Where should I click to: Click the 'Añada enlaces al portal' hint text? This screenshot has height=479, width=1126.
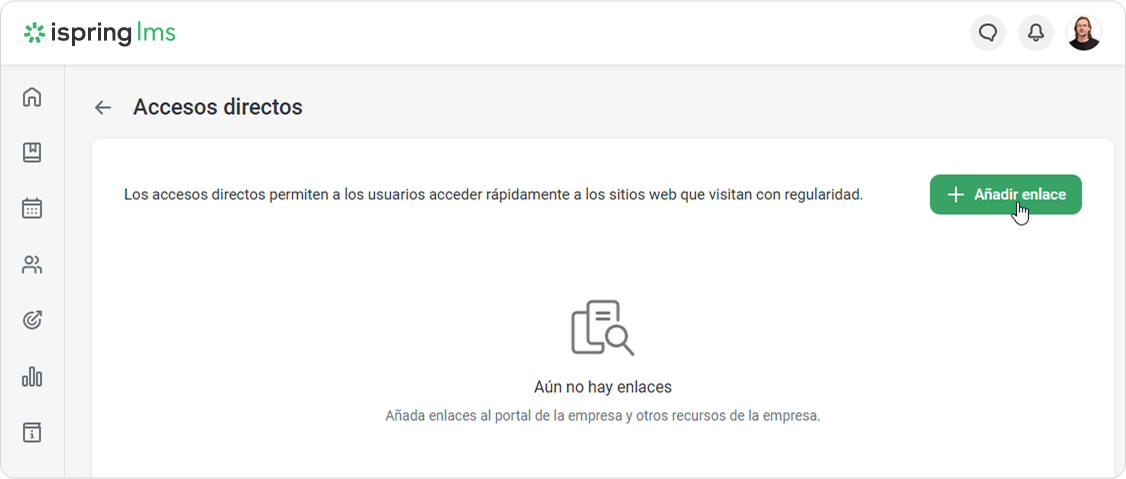(x=602, y=415)
